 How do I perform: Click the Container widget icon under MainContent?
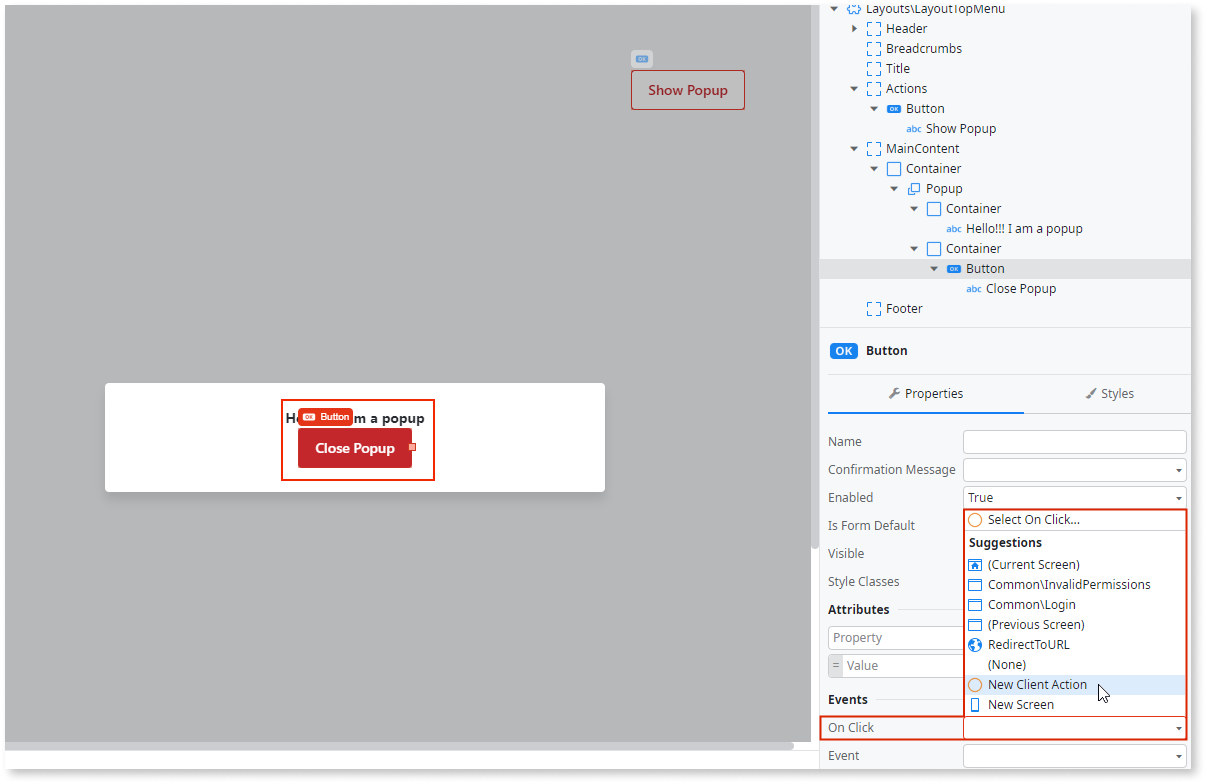(x=893, y=168)
